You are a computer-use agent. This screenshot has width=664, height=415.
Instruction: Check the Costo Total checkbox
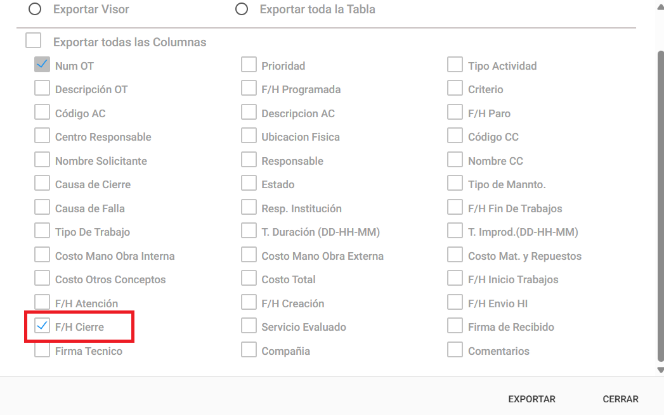point(249,279)
